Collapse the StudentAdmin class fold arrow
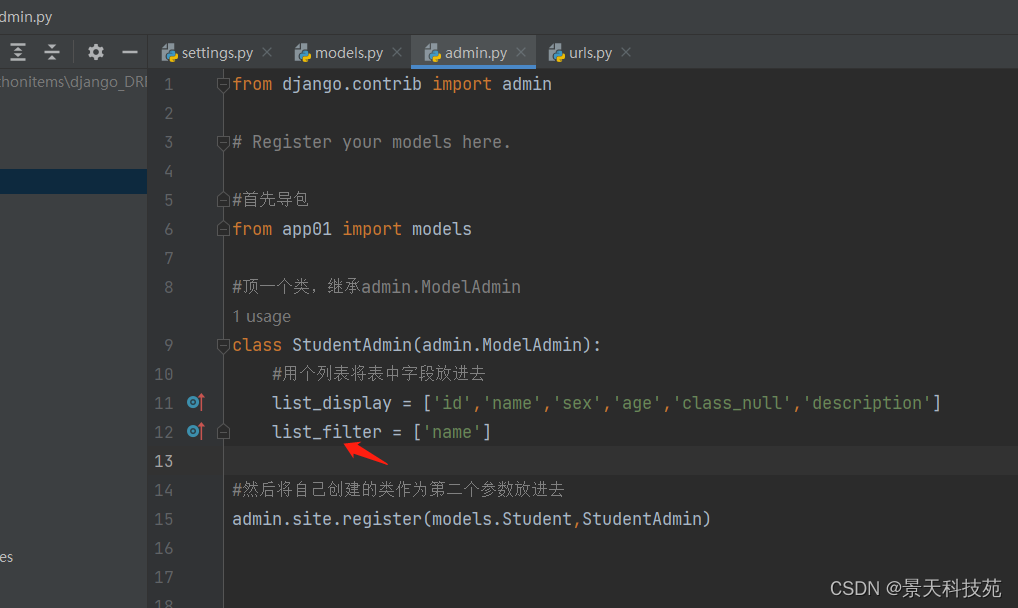This screenshot has width=1018, height=608. click(222, 344)
